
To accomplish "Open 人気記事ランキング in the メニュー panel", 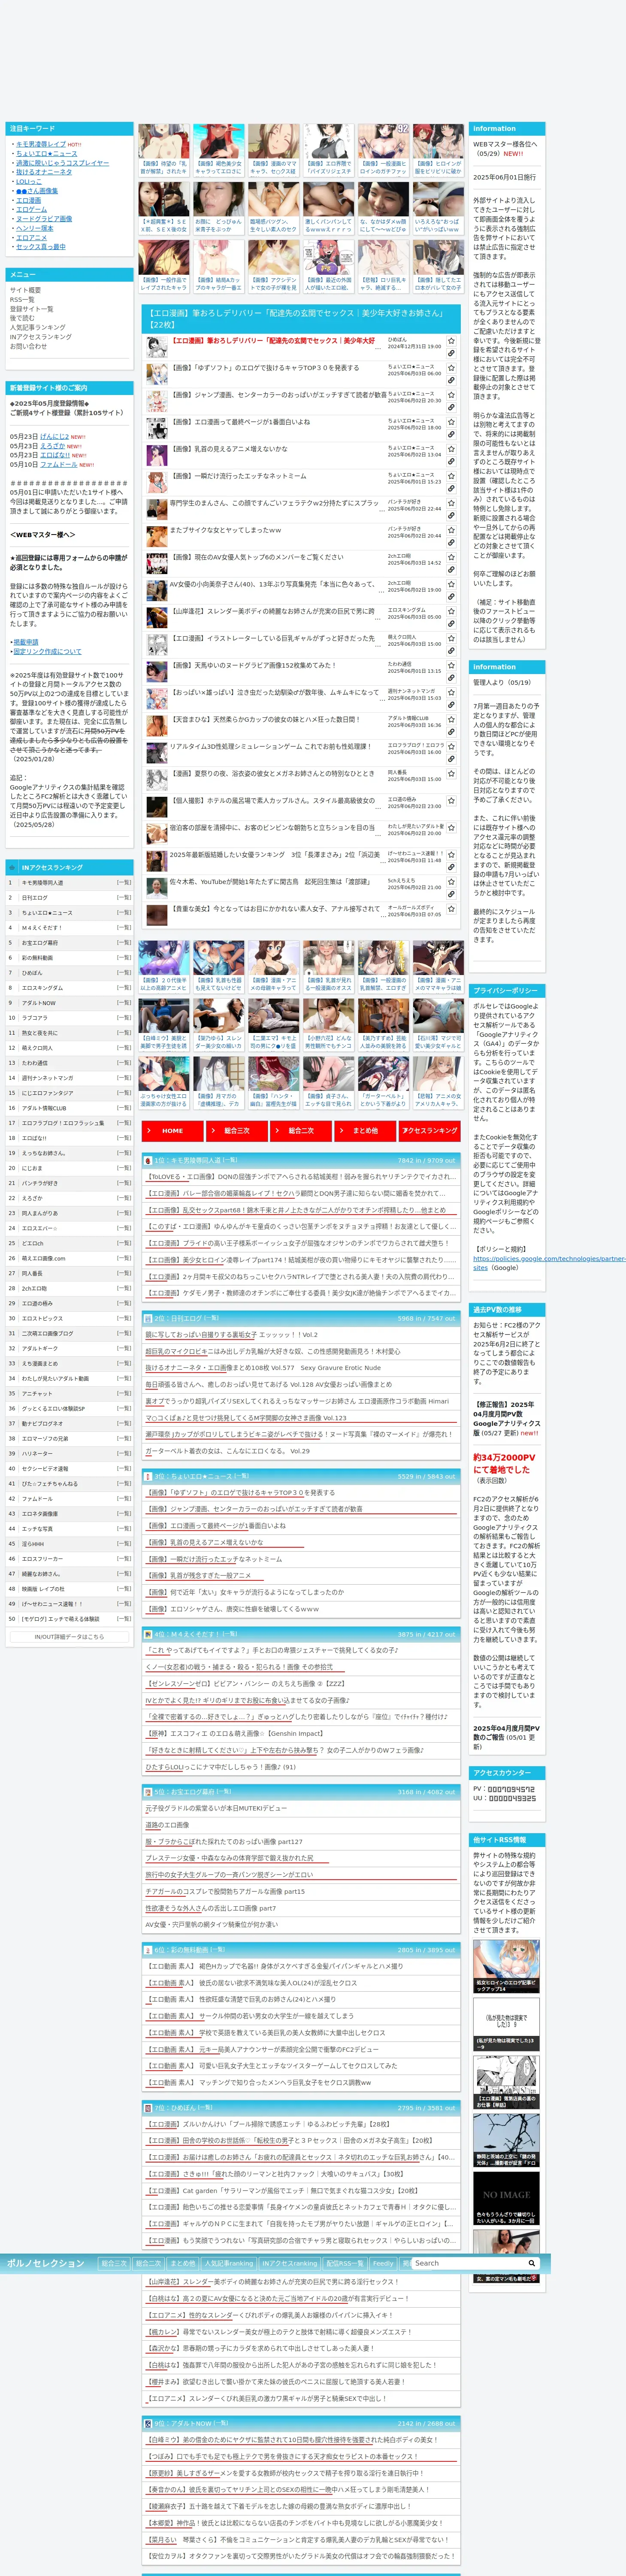I will click(x=38, y=328).
